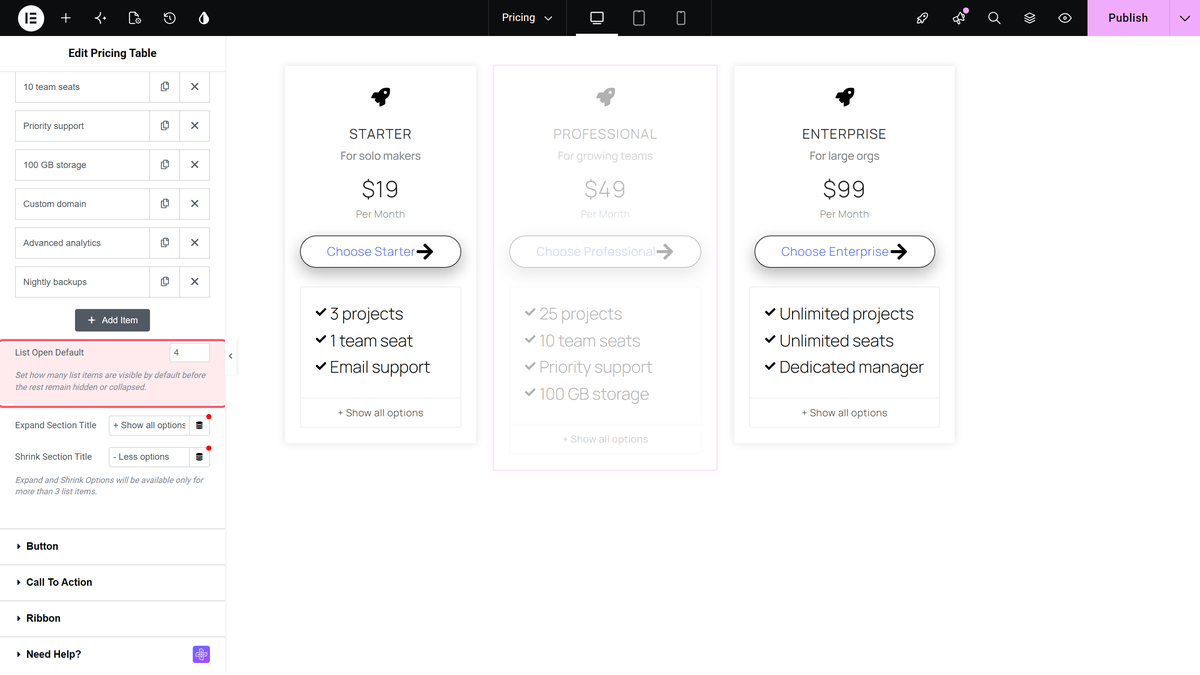Expand the '10 team seats' list item
The width and height of the screenshot is (1200, 675).
(x=82, y=87)
